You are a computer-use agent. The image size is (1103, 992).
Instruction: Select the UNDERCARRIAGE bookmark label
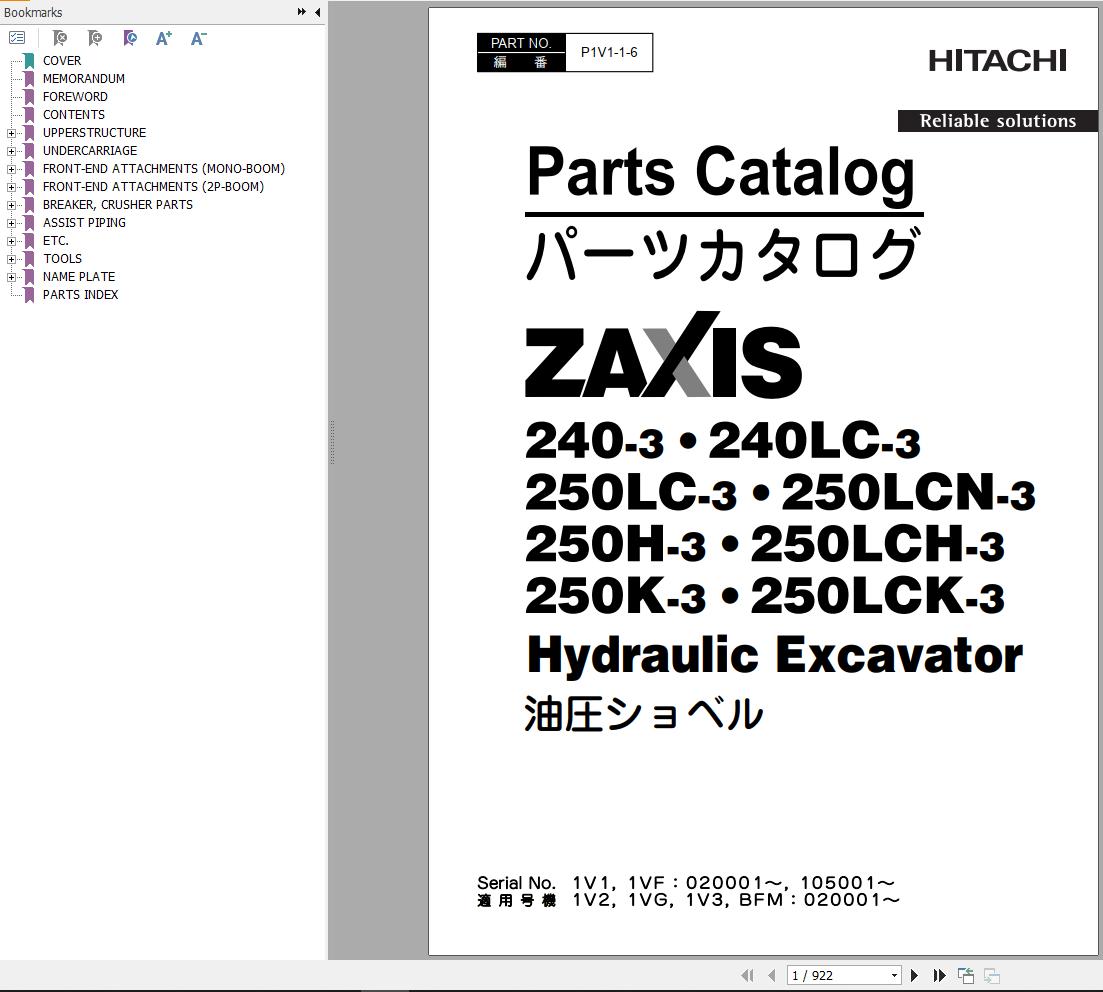pyautogui.click(x=90, y=151)
